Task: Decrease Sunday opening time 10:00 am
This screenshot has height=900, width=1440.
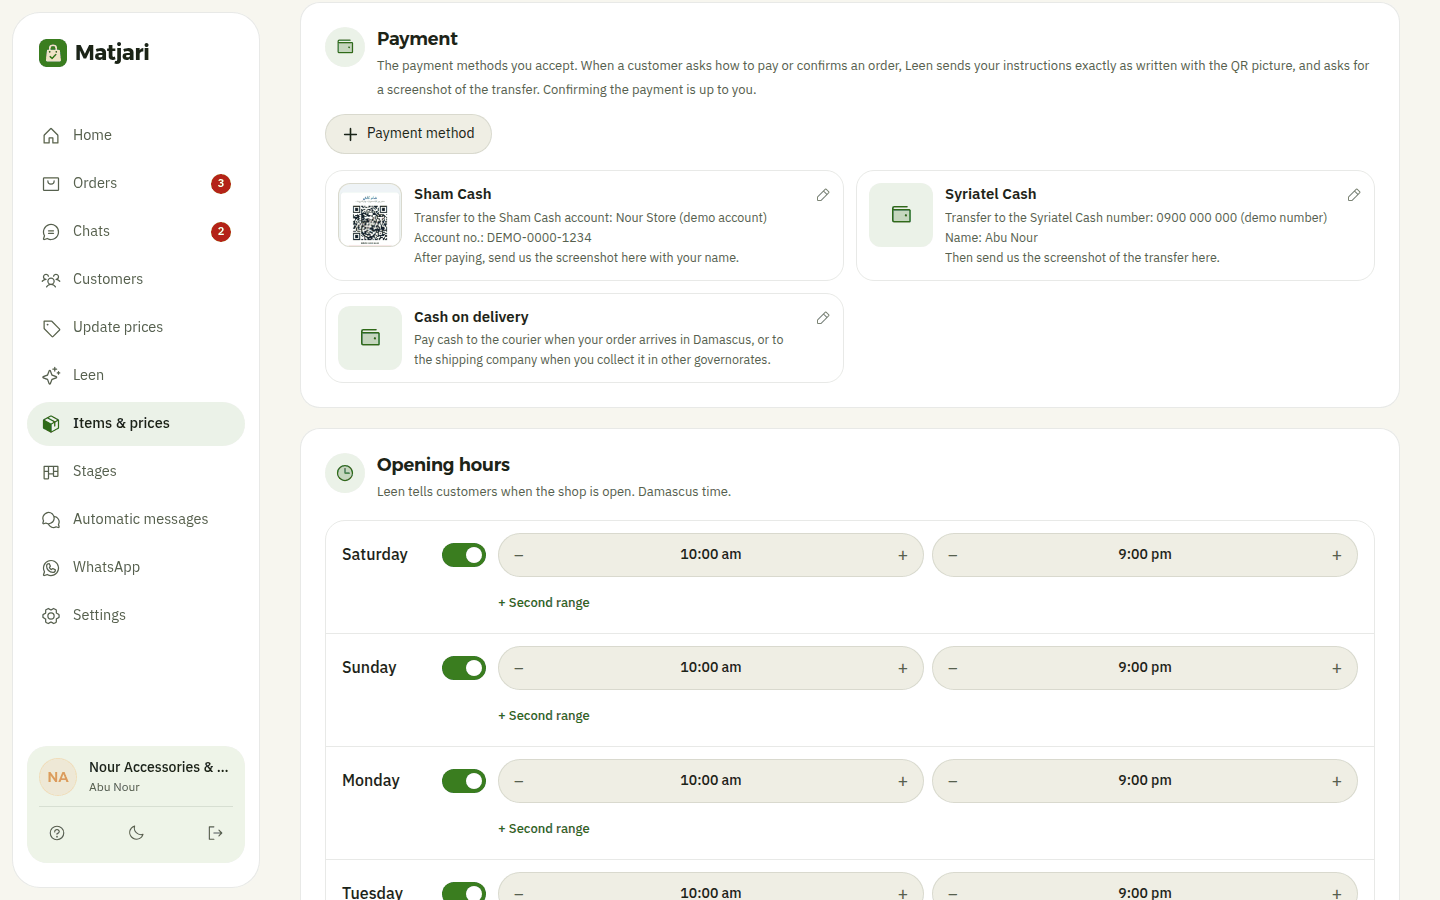Action: pos(519,668)
